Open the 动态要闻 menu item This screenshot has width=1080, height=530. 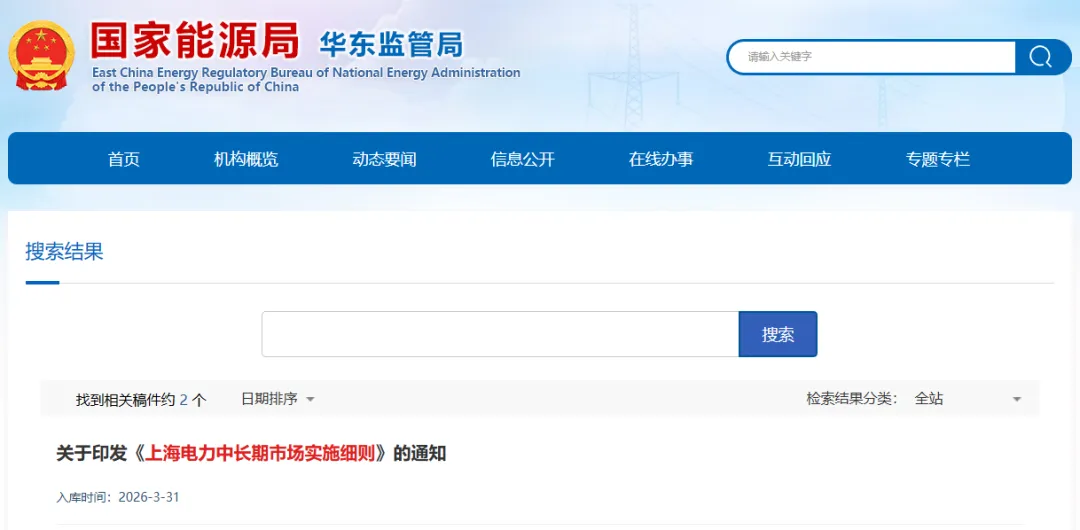click(384, 159)
